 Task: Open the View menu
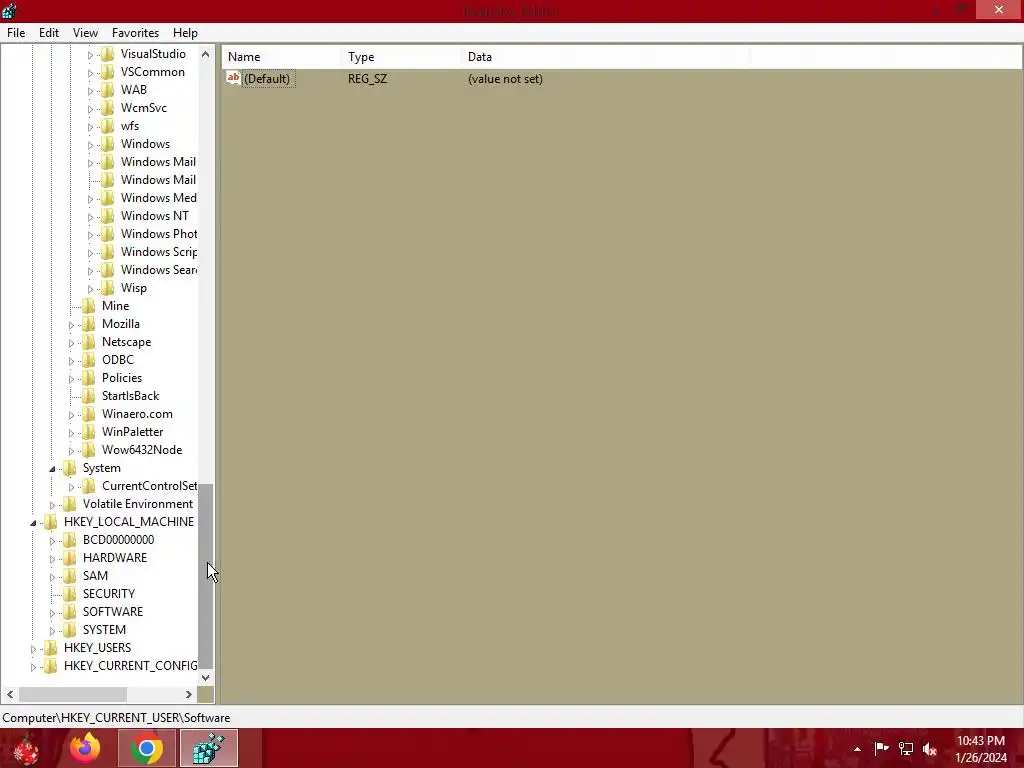pos(86,33)
